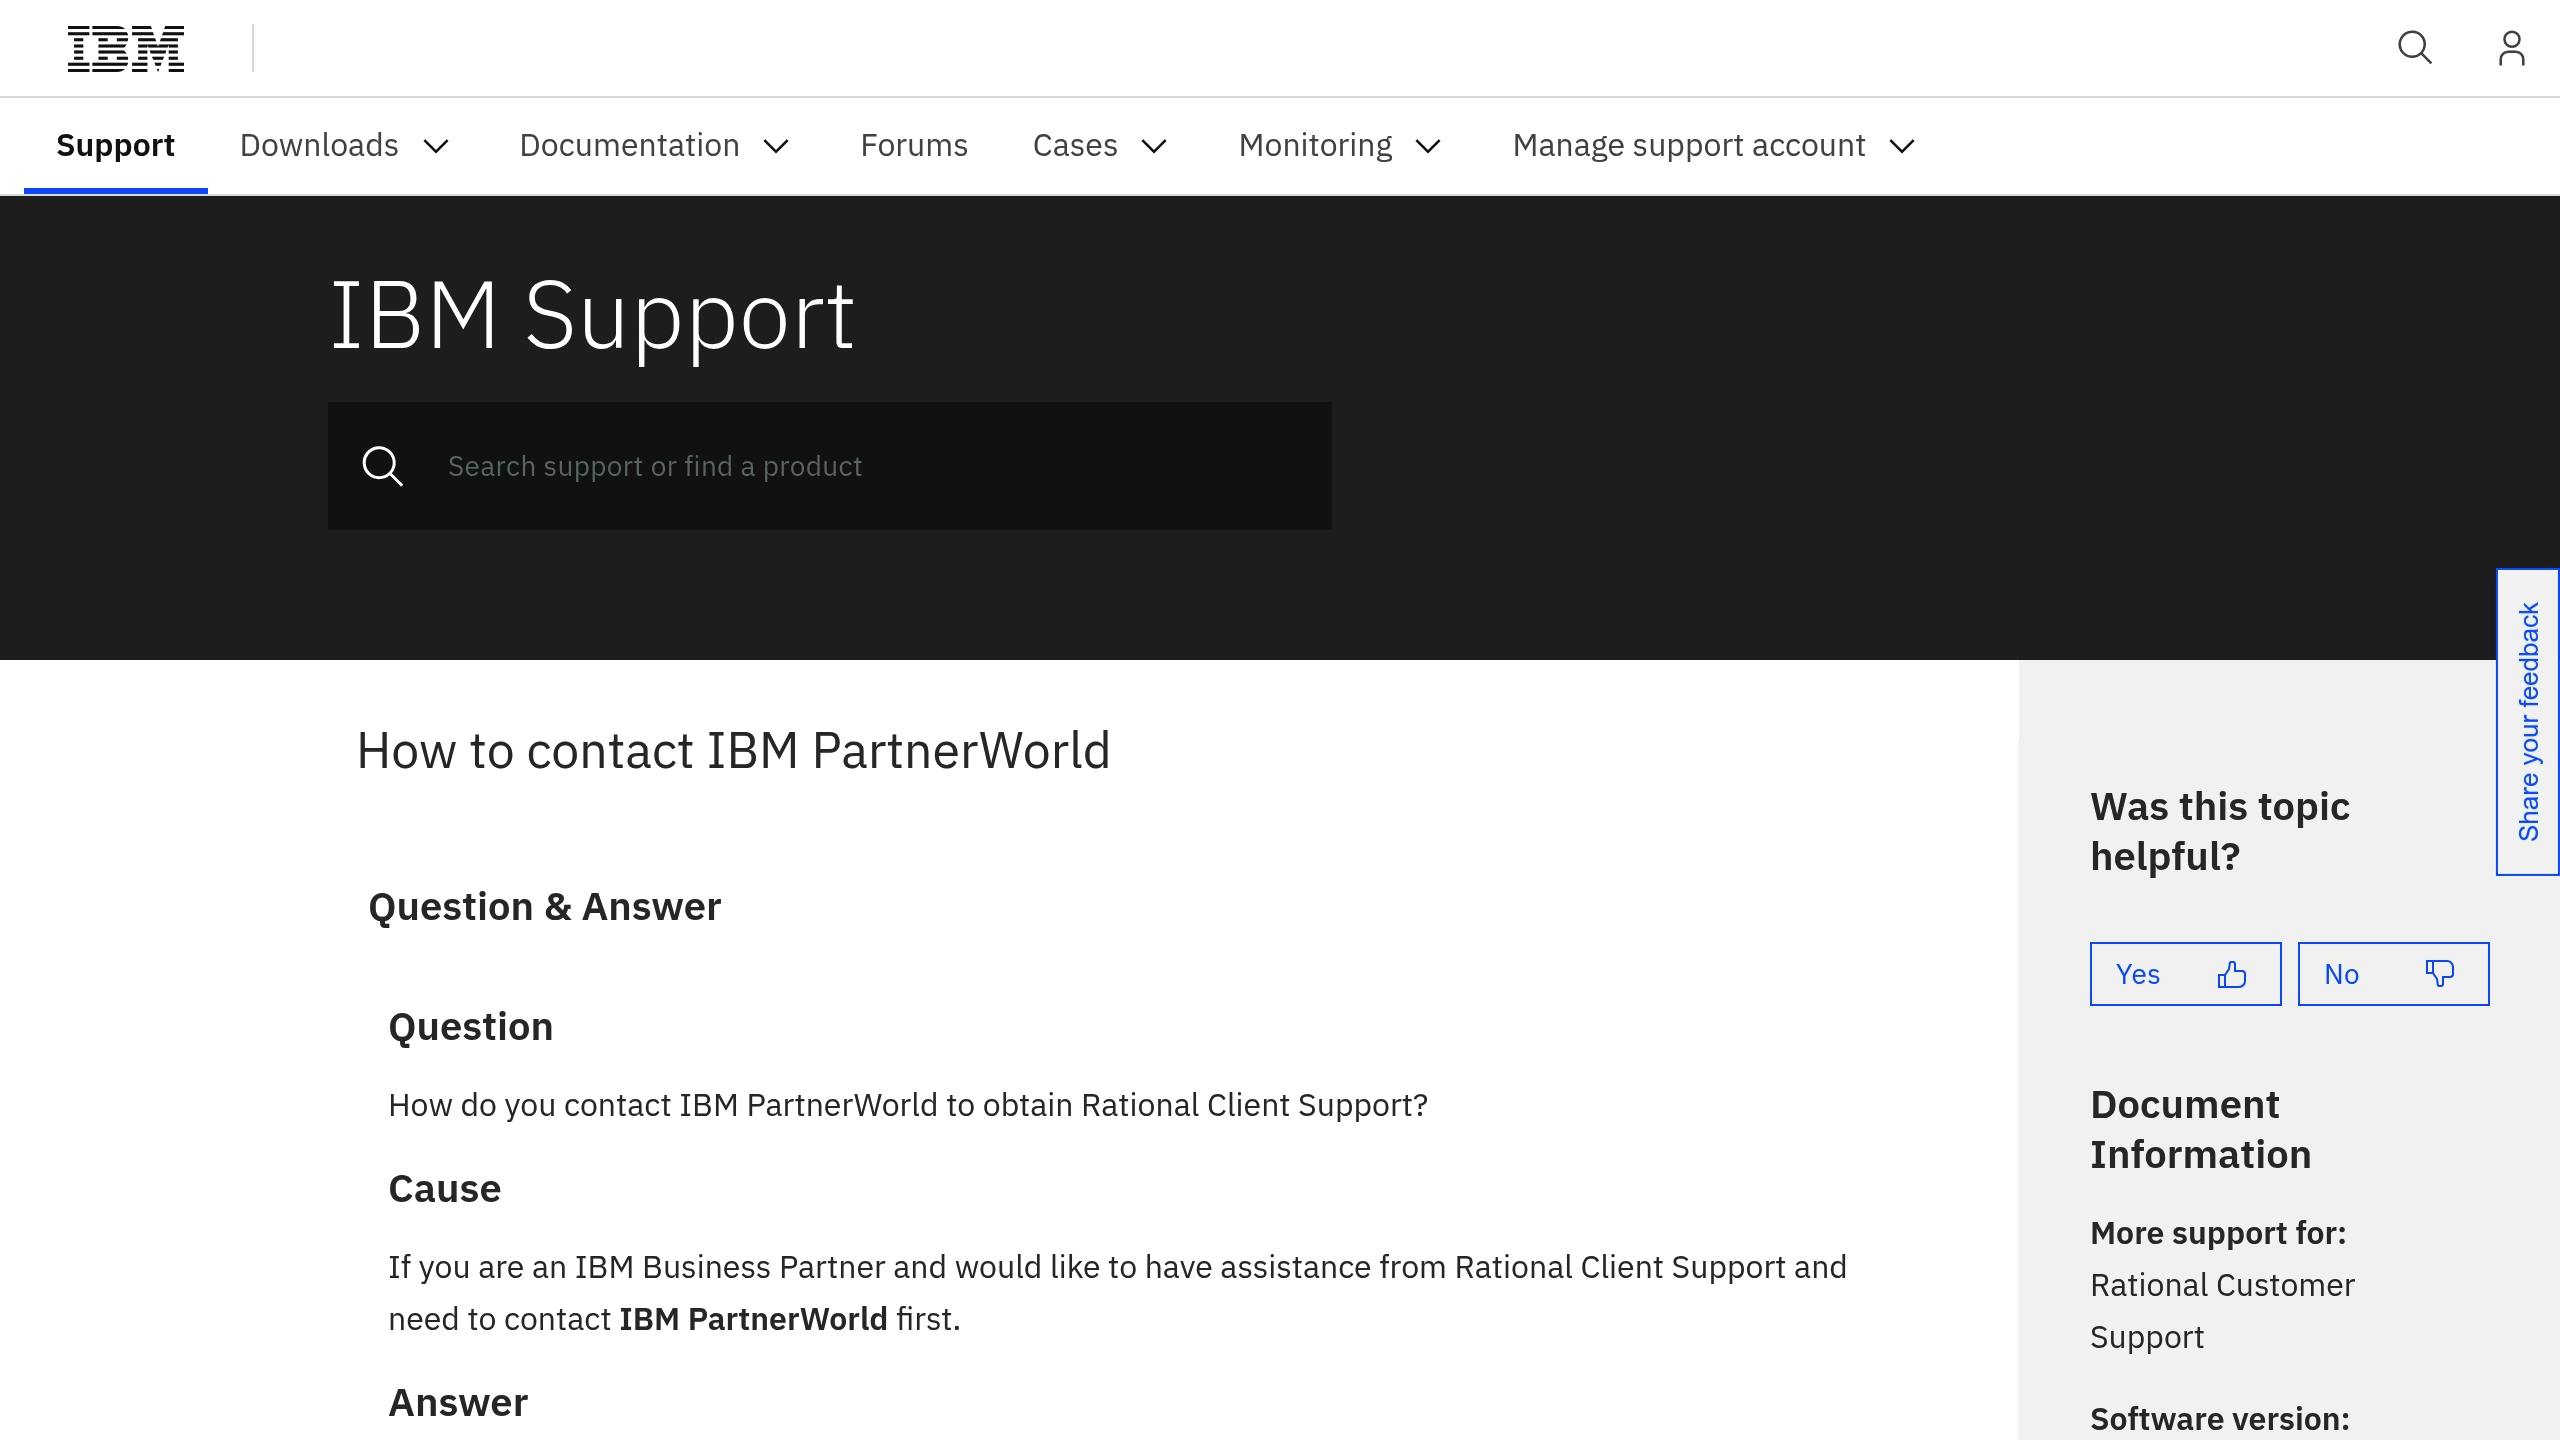The height and width of the screenshot is (1440, 2560).
Task: Click the thumbs-down icon on the No button
Action: point(2440,974)
